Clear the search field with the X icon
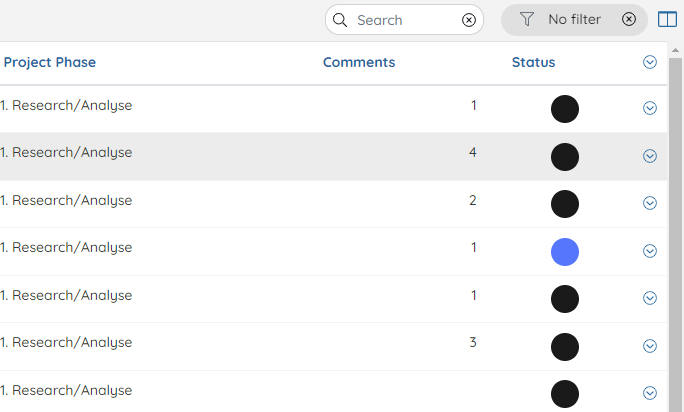 click(x=469, y=20)
